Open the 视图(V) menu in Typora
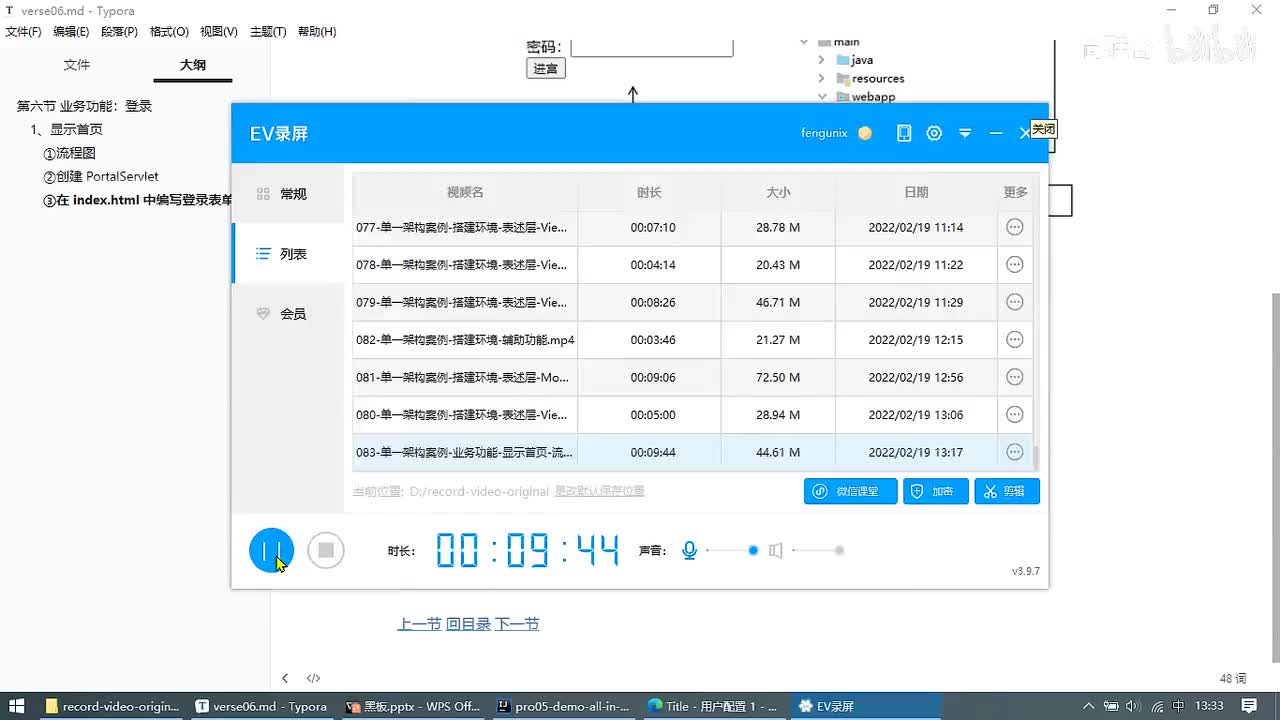Image resolution: width=1280 pixels, height=720 pixels. (219, 32)
